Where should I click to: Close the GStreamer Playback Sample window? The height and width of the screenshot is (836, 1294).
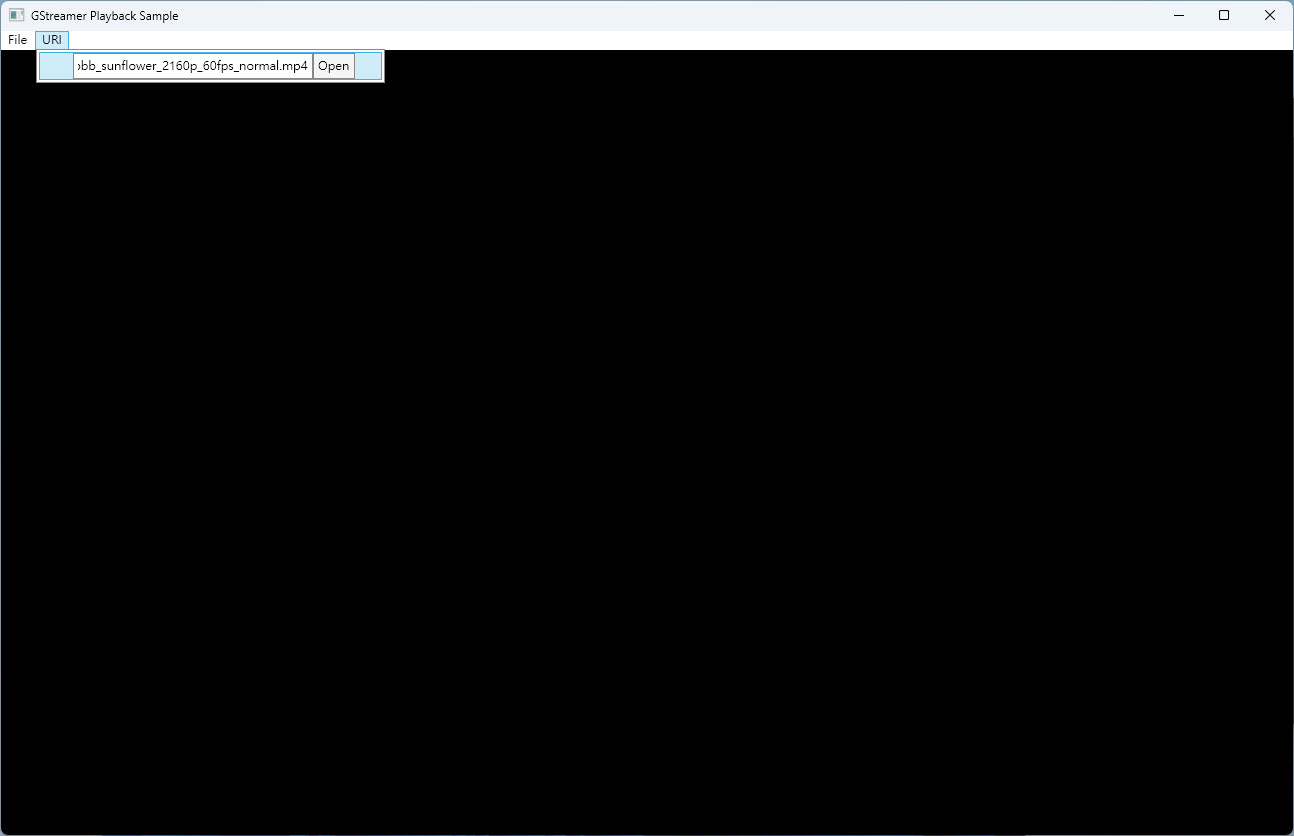[1270, 15]
